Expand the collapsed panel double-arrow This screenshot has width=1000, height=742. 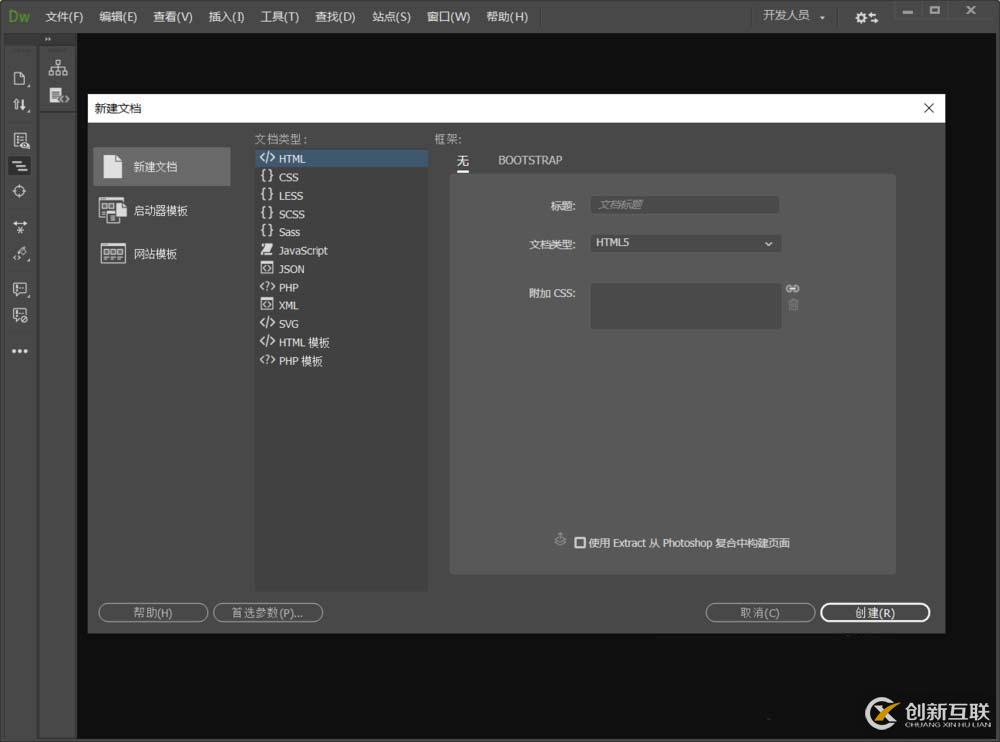[x=48, y=40]
